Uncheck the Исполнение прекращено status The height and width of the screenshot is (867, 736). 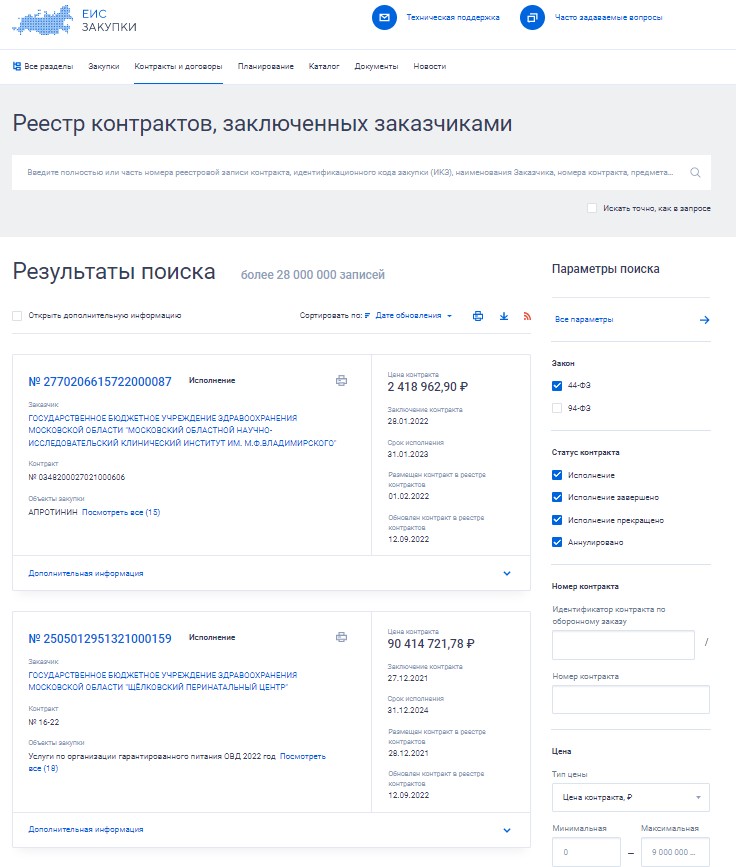point(557,520)
